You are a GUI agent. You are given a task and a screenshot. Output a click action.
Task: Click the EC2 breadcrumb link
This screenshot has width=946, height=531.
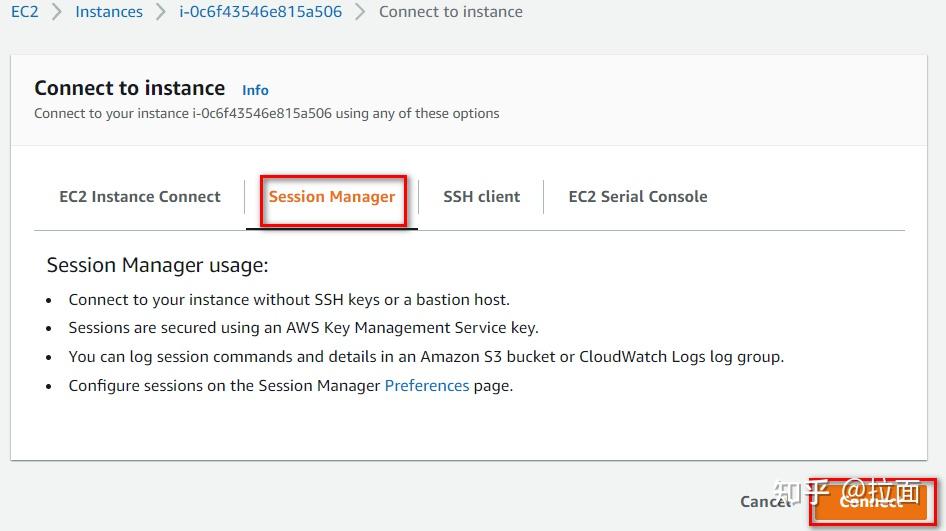(24, 12)
